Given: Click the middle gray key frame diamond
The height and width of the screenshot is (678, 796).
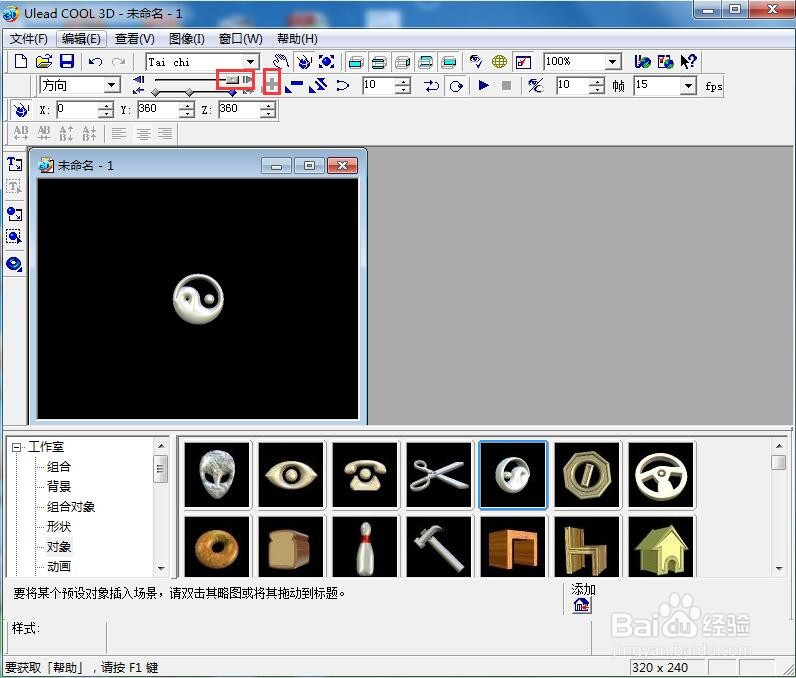Looking at the screenshot, I should 189,92.
